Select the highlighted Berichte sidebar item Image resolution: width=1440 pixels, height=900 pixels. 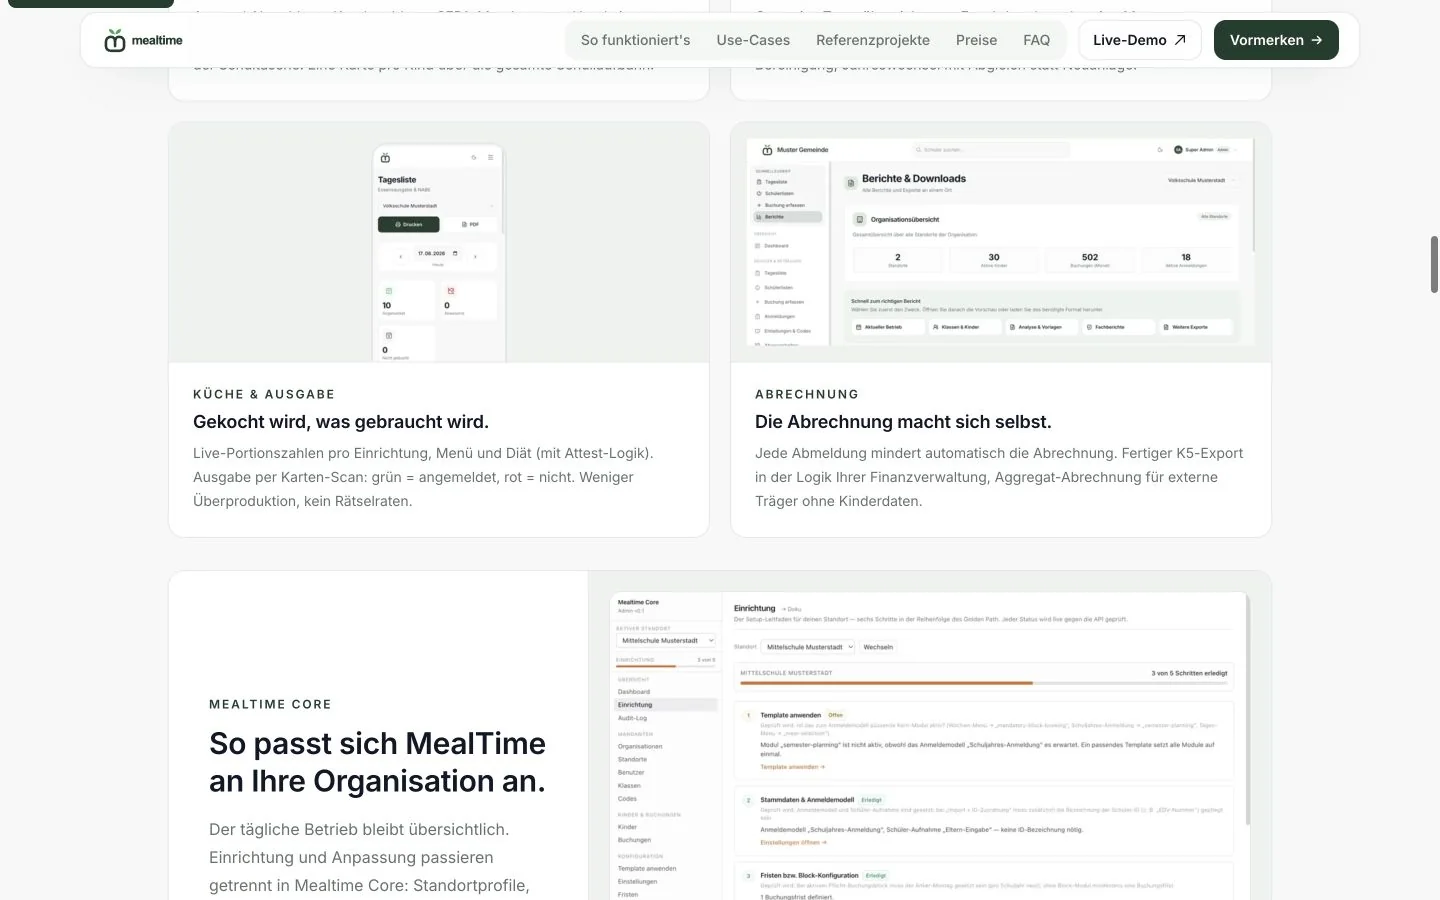pos(788,216)
